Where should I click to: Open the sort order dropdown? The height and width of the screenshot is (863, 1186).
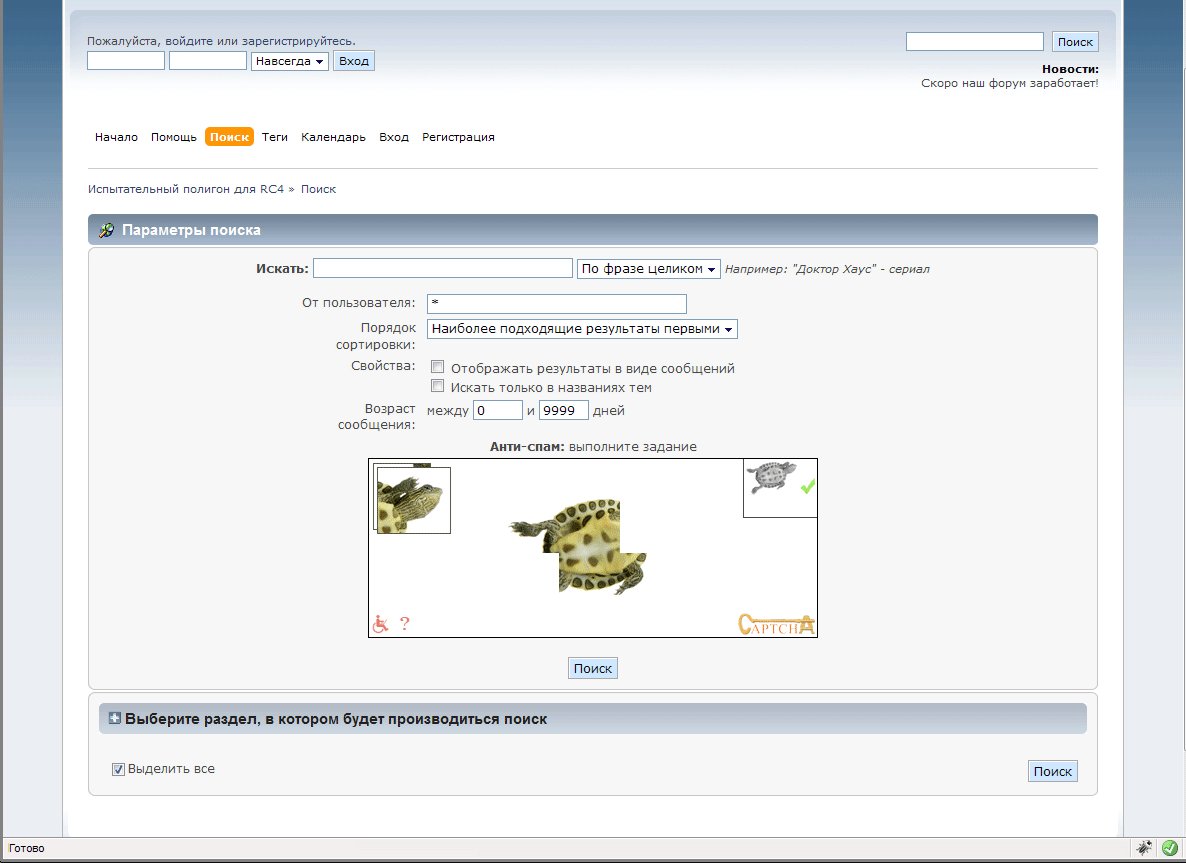tap(582, 329)
